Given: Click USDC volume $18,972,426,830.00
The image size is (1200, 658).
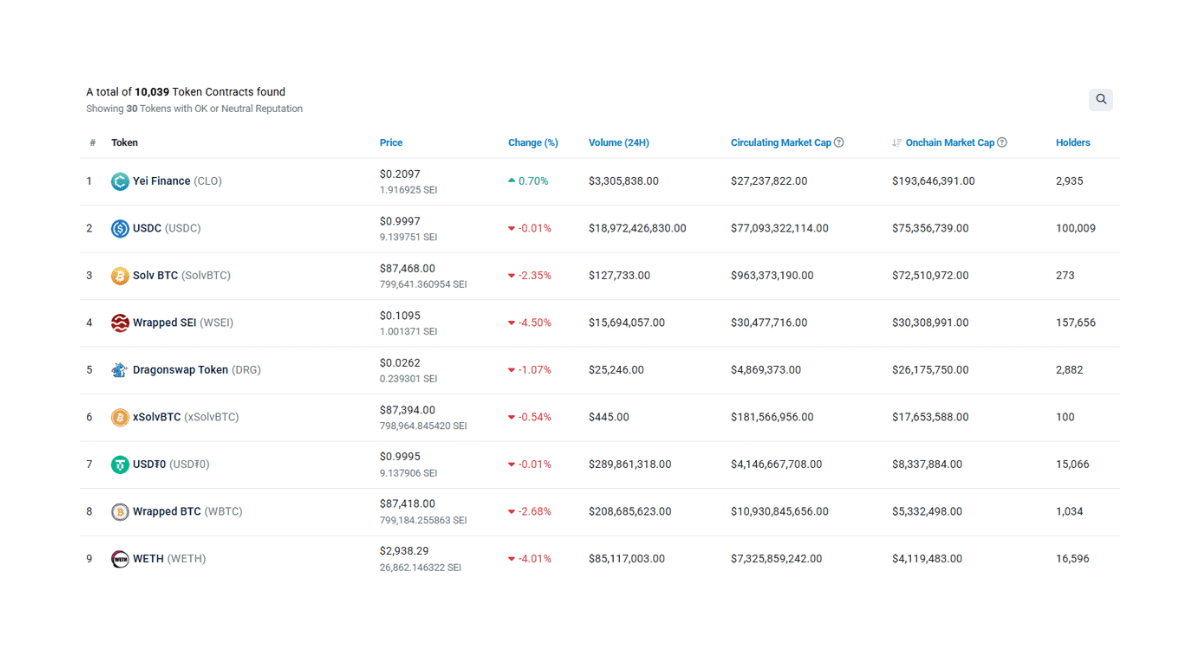Looking at the screenshot, I should click(637, 228).
